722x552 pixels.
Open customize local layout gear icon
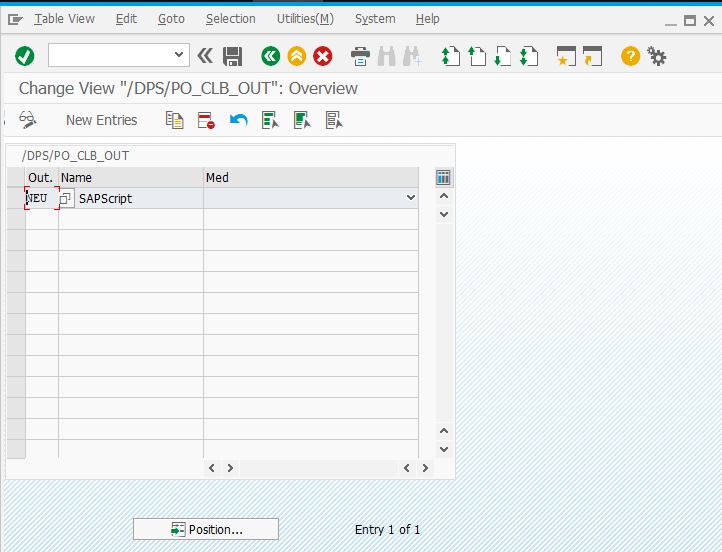(657, 56)
